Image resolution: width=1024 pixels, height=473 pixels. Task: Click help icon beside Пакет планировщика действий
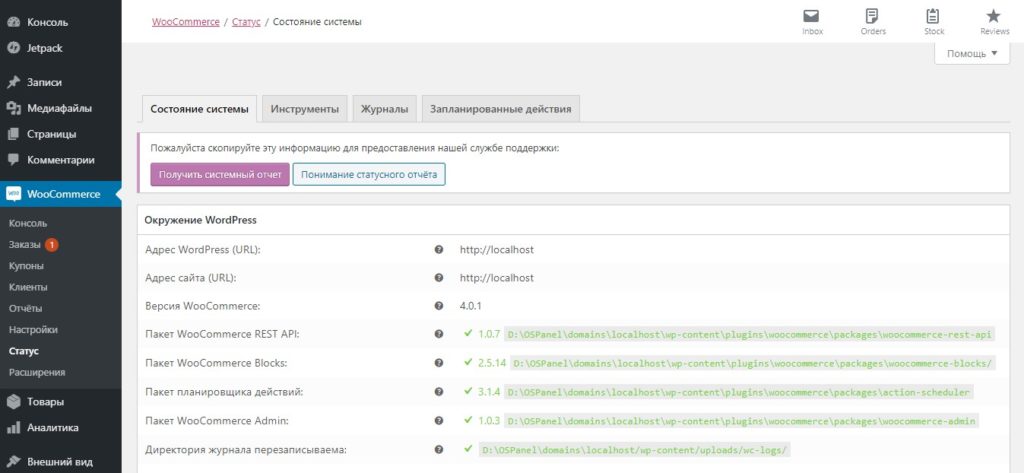click(x=439, y=391)
